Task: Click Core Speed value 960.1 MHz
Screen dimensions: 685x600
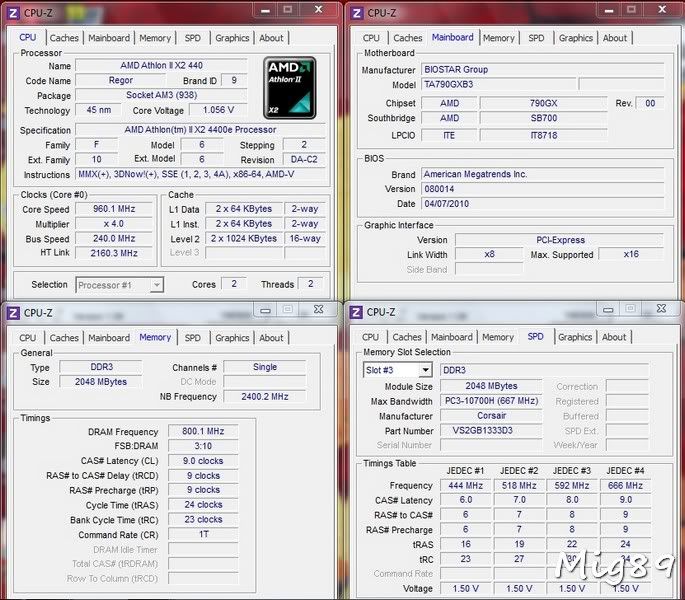Action: click(x=114, y=209)
